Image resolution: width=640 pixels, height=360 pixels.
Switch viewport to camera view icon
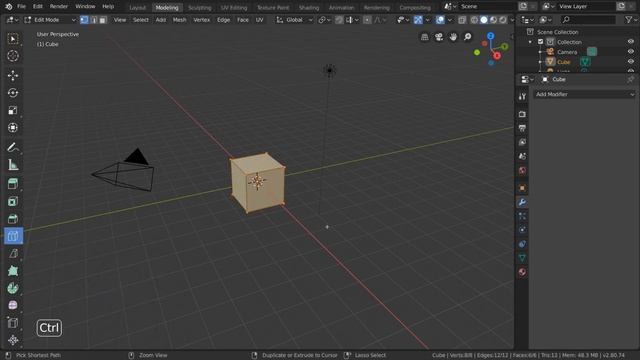(x=439, y=37)
